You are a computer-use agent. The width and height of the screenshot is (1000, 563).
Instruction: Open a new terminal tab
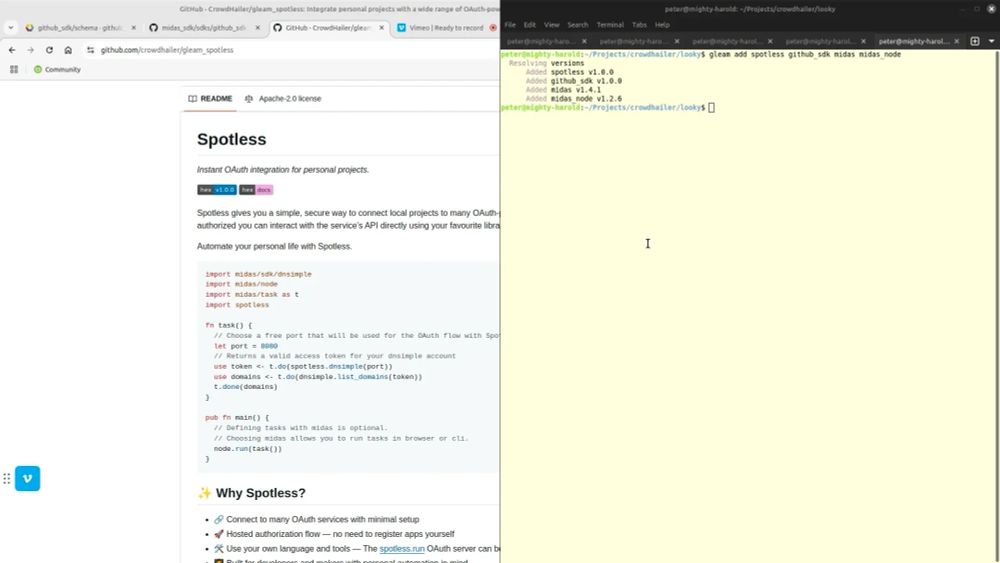(x=974, y=41)
